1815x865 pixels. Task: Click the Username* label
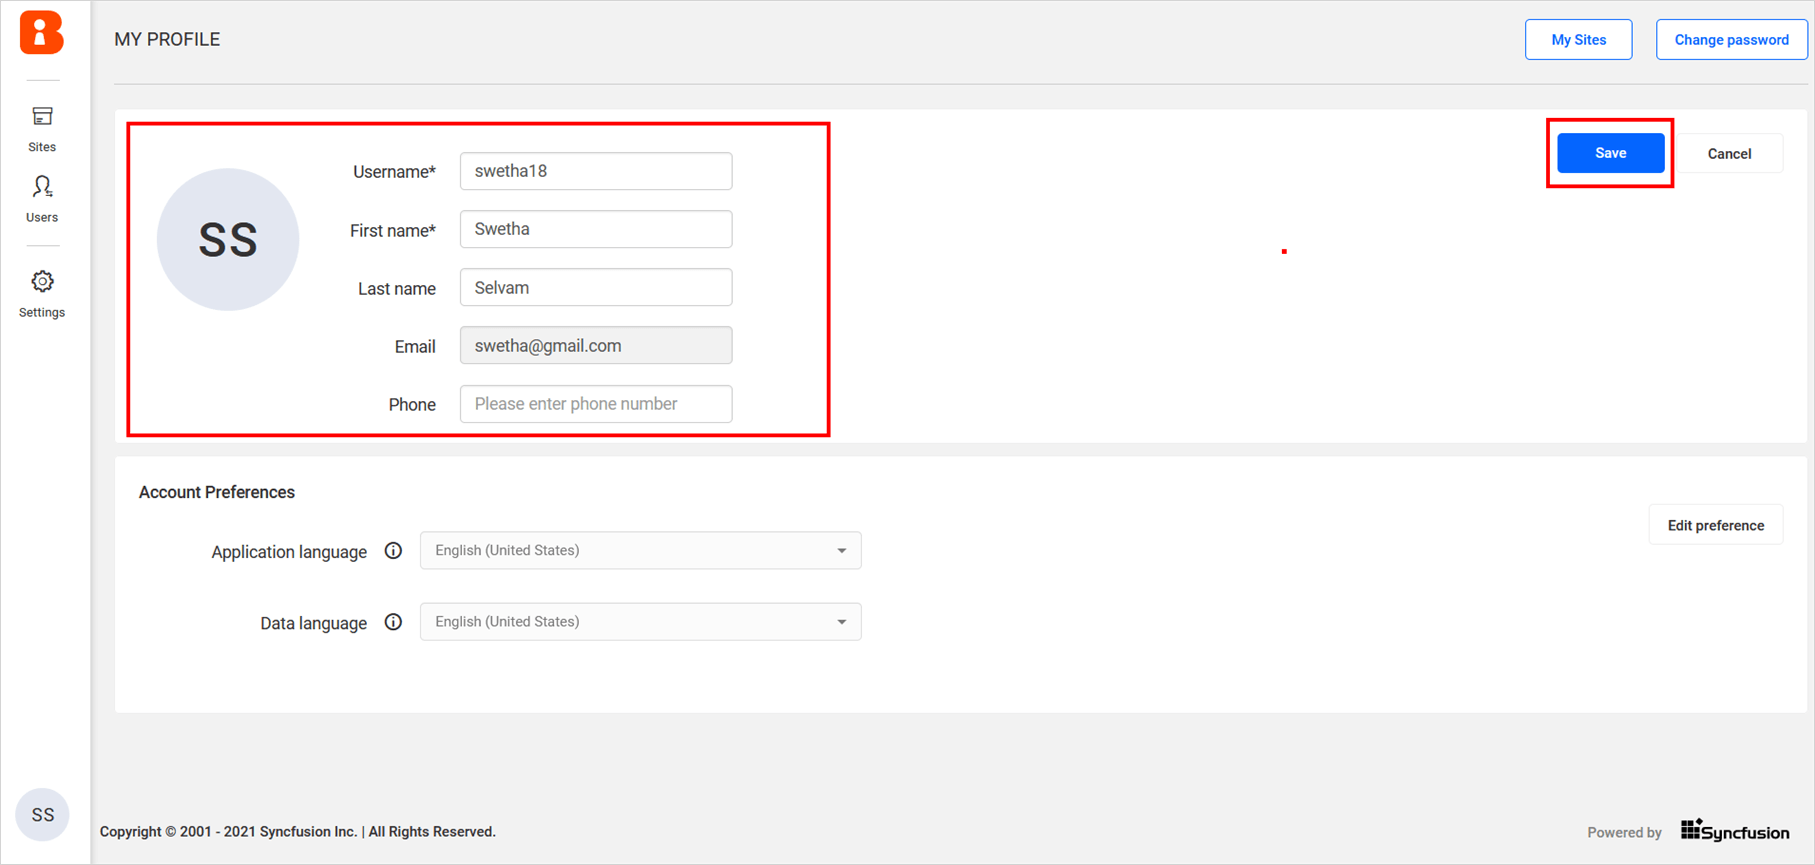(x=394, y=172)
